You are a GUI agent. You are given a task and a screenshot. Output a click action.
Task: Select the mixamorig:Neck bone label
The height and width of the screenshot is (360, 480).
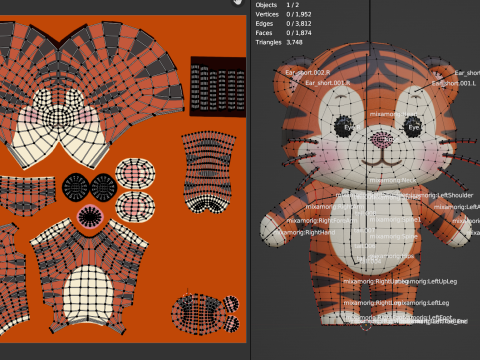pyautogui.click(x=393, y=180)
